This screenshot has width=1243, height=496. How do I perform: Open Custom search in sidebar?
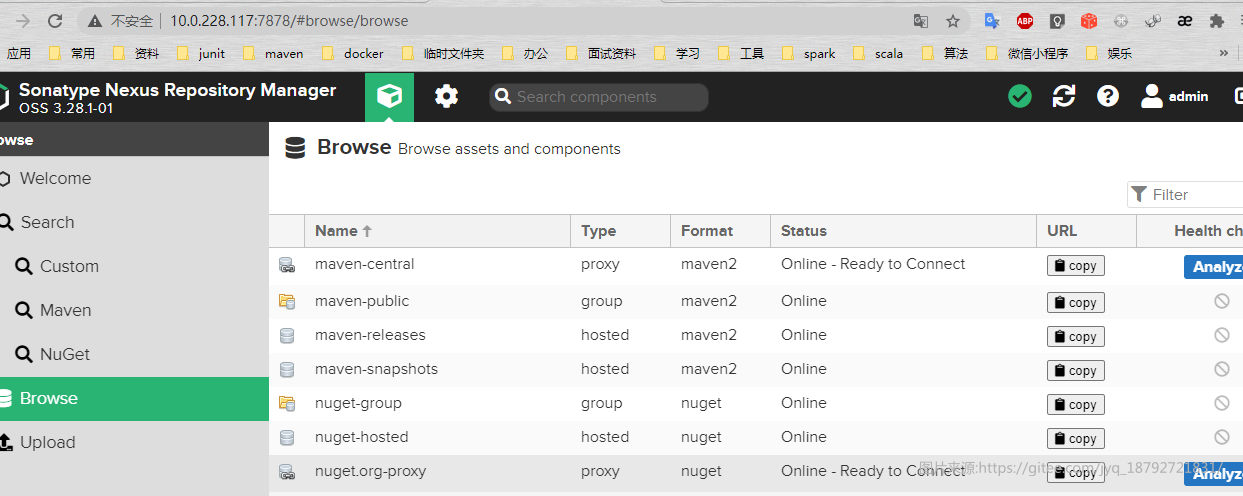[x=134, y=266]
